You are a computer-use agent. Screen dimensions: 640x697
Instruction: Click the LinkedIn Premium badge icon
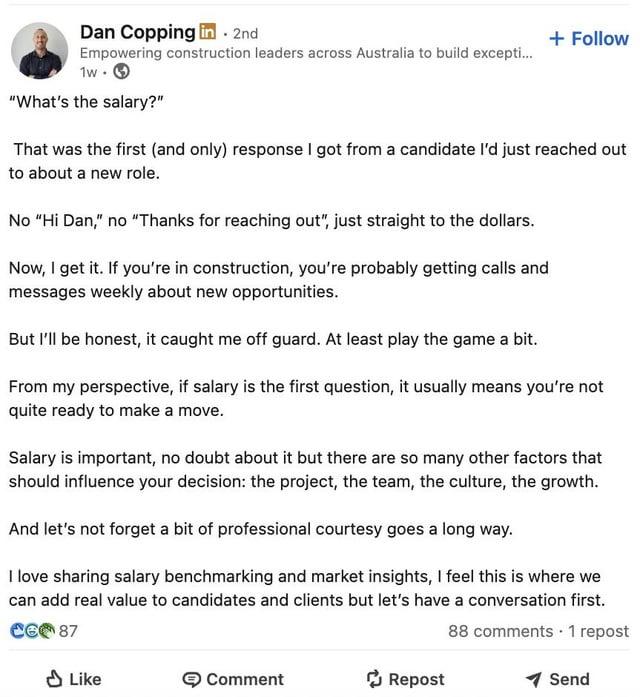pos(207,32)
